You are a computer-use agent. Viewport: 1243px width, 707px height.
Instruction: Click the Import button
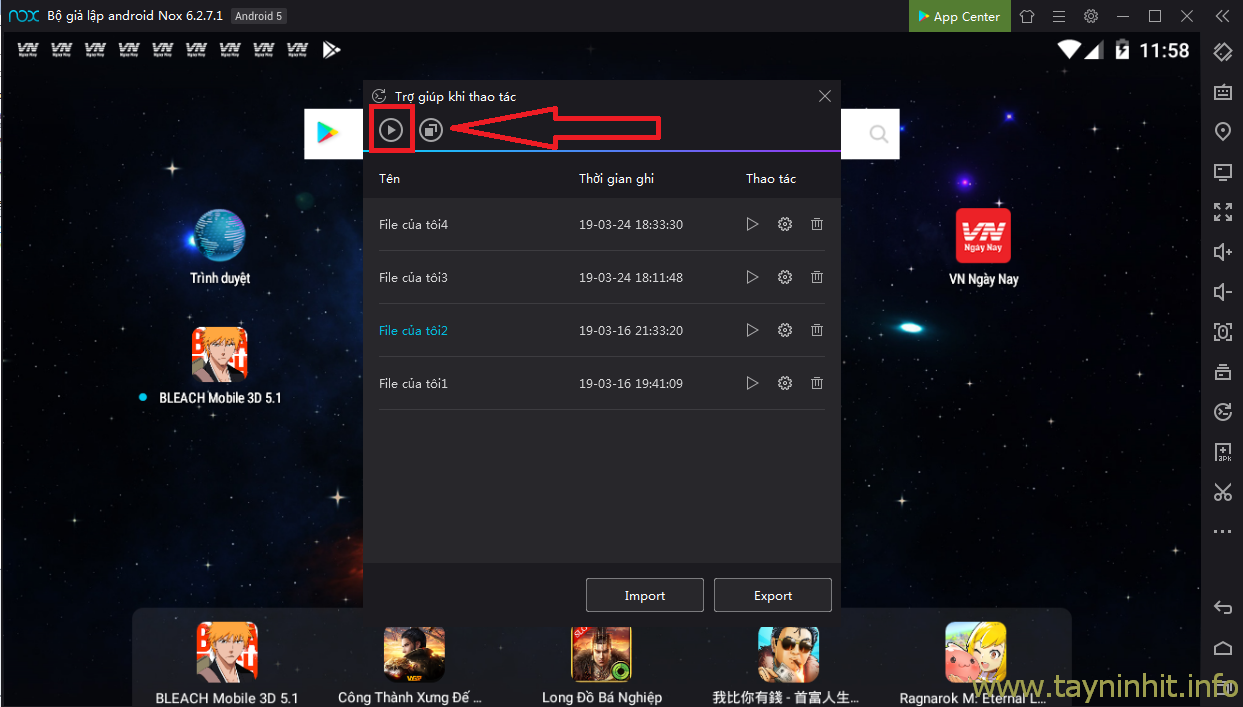tap(644, 595)
